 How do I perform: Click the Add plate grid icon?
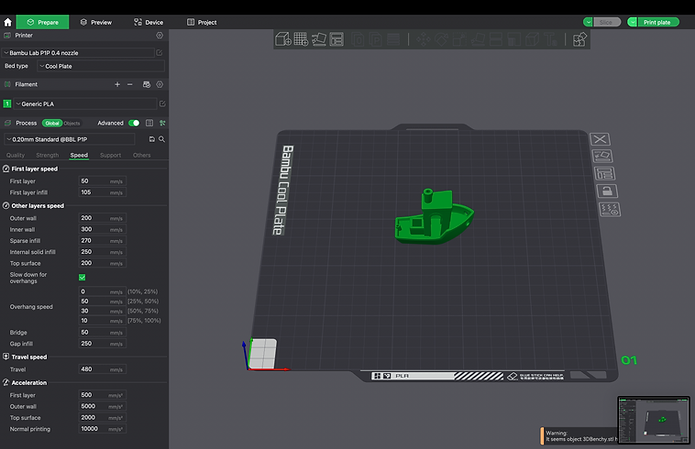click(x=301, y=39)
